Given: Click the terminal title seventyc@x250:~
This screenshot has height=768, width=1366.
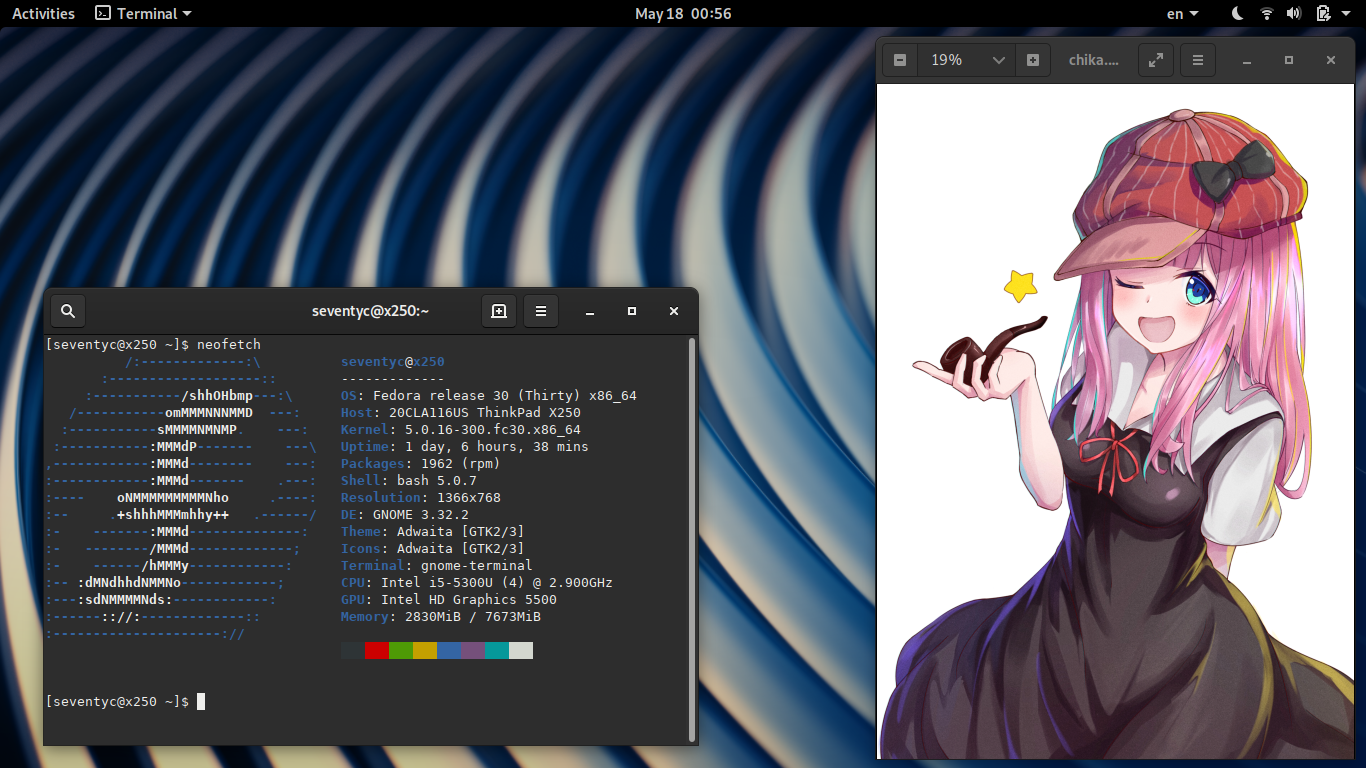Looking at the screenshot, I should pyautogui.click(x=370, y=311).
